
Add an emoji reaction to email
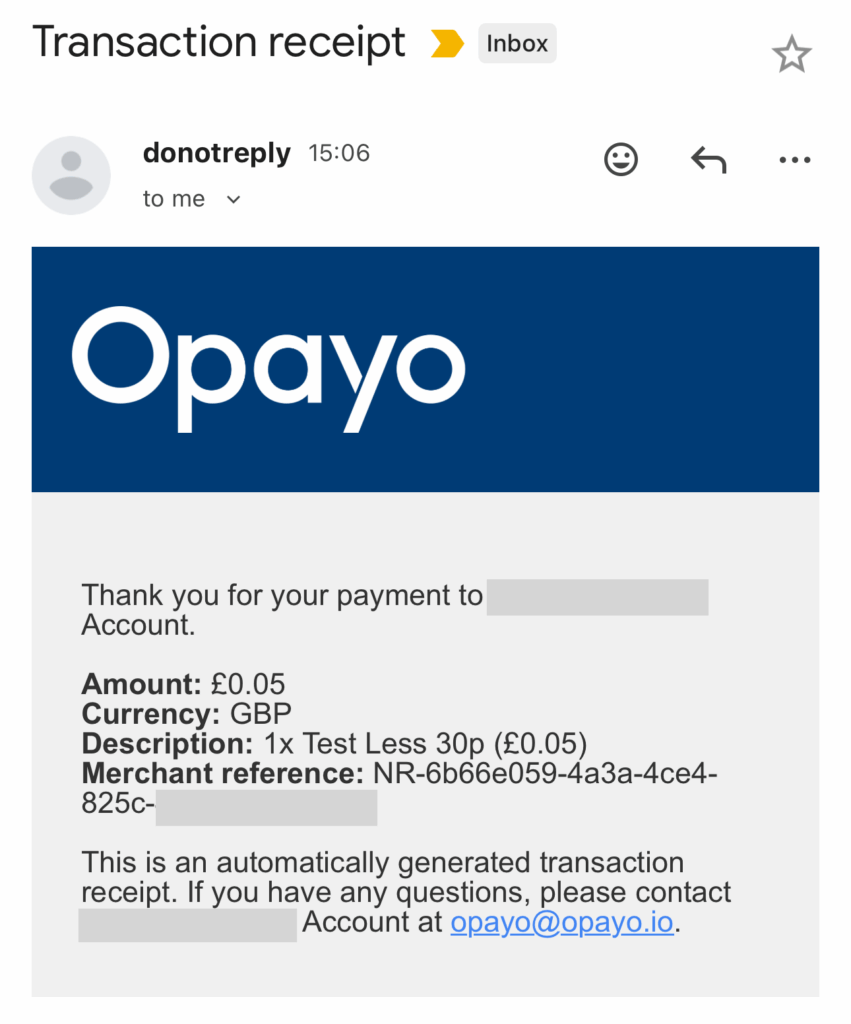tap(621, 159)
